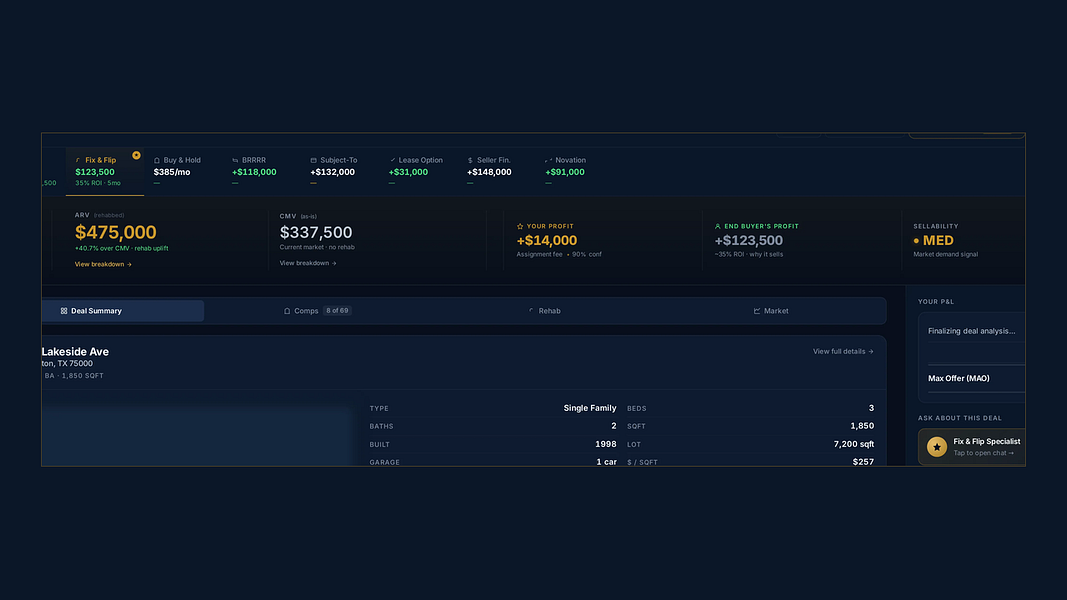Click the Lakeside Ave address heading
1067x600 pixels.
(x=75, y=352)
